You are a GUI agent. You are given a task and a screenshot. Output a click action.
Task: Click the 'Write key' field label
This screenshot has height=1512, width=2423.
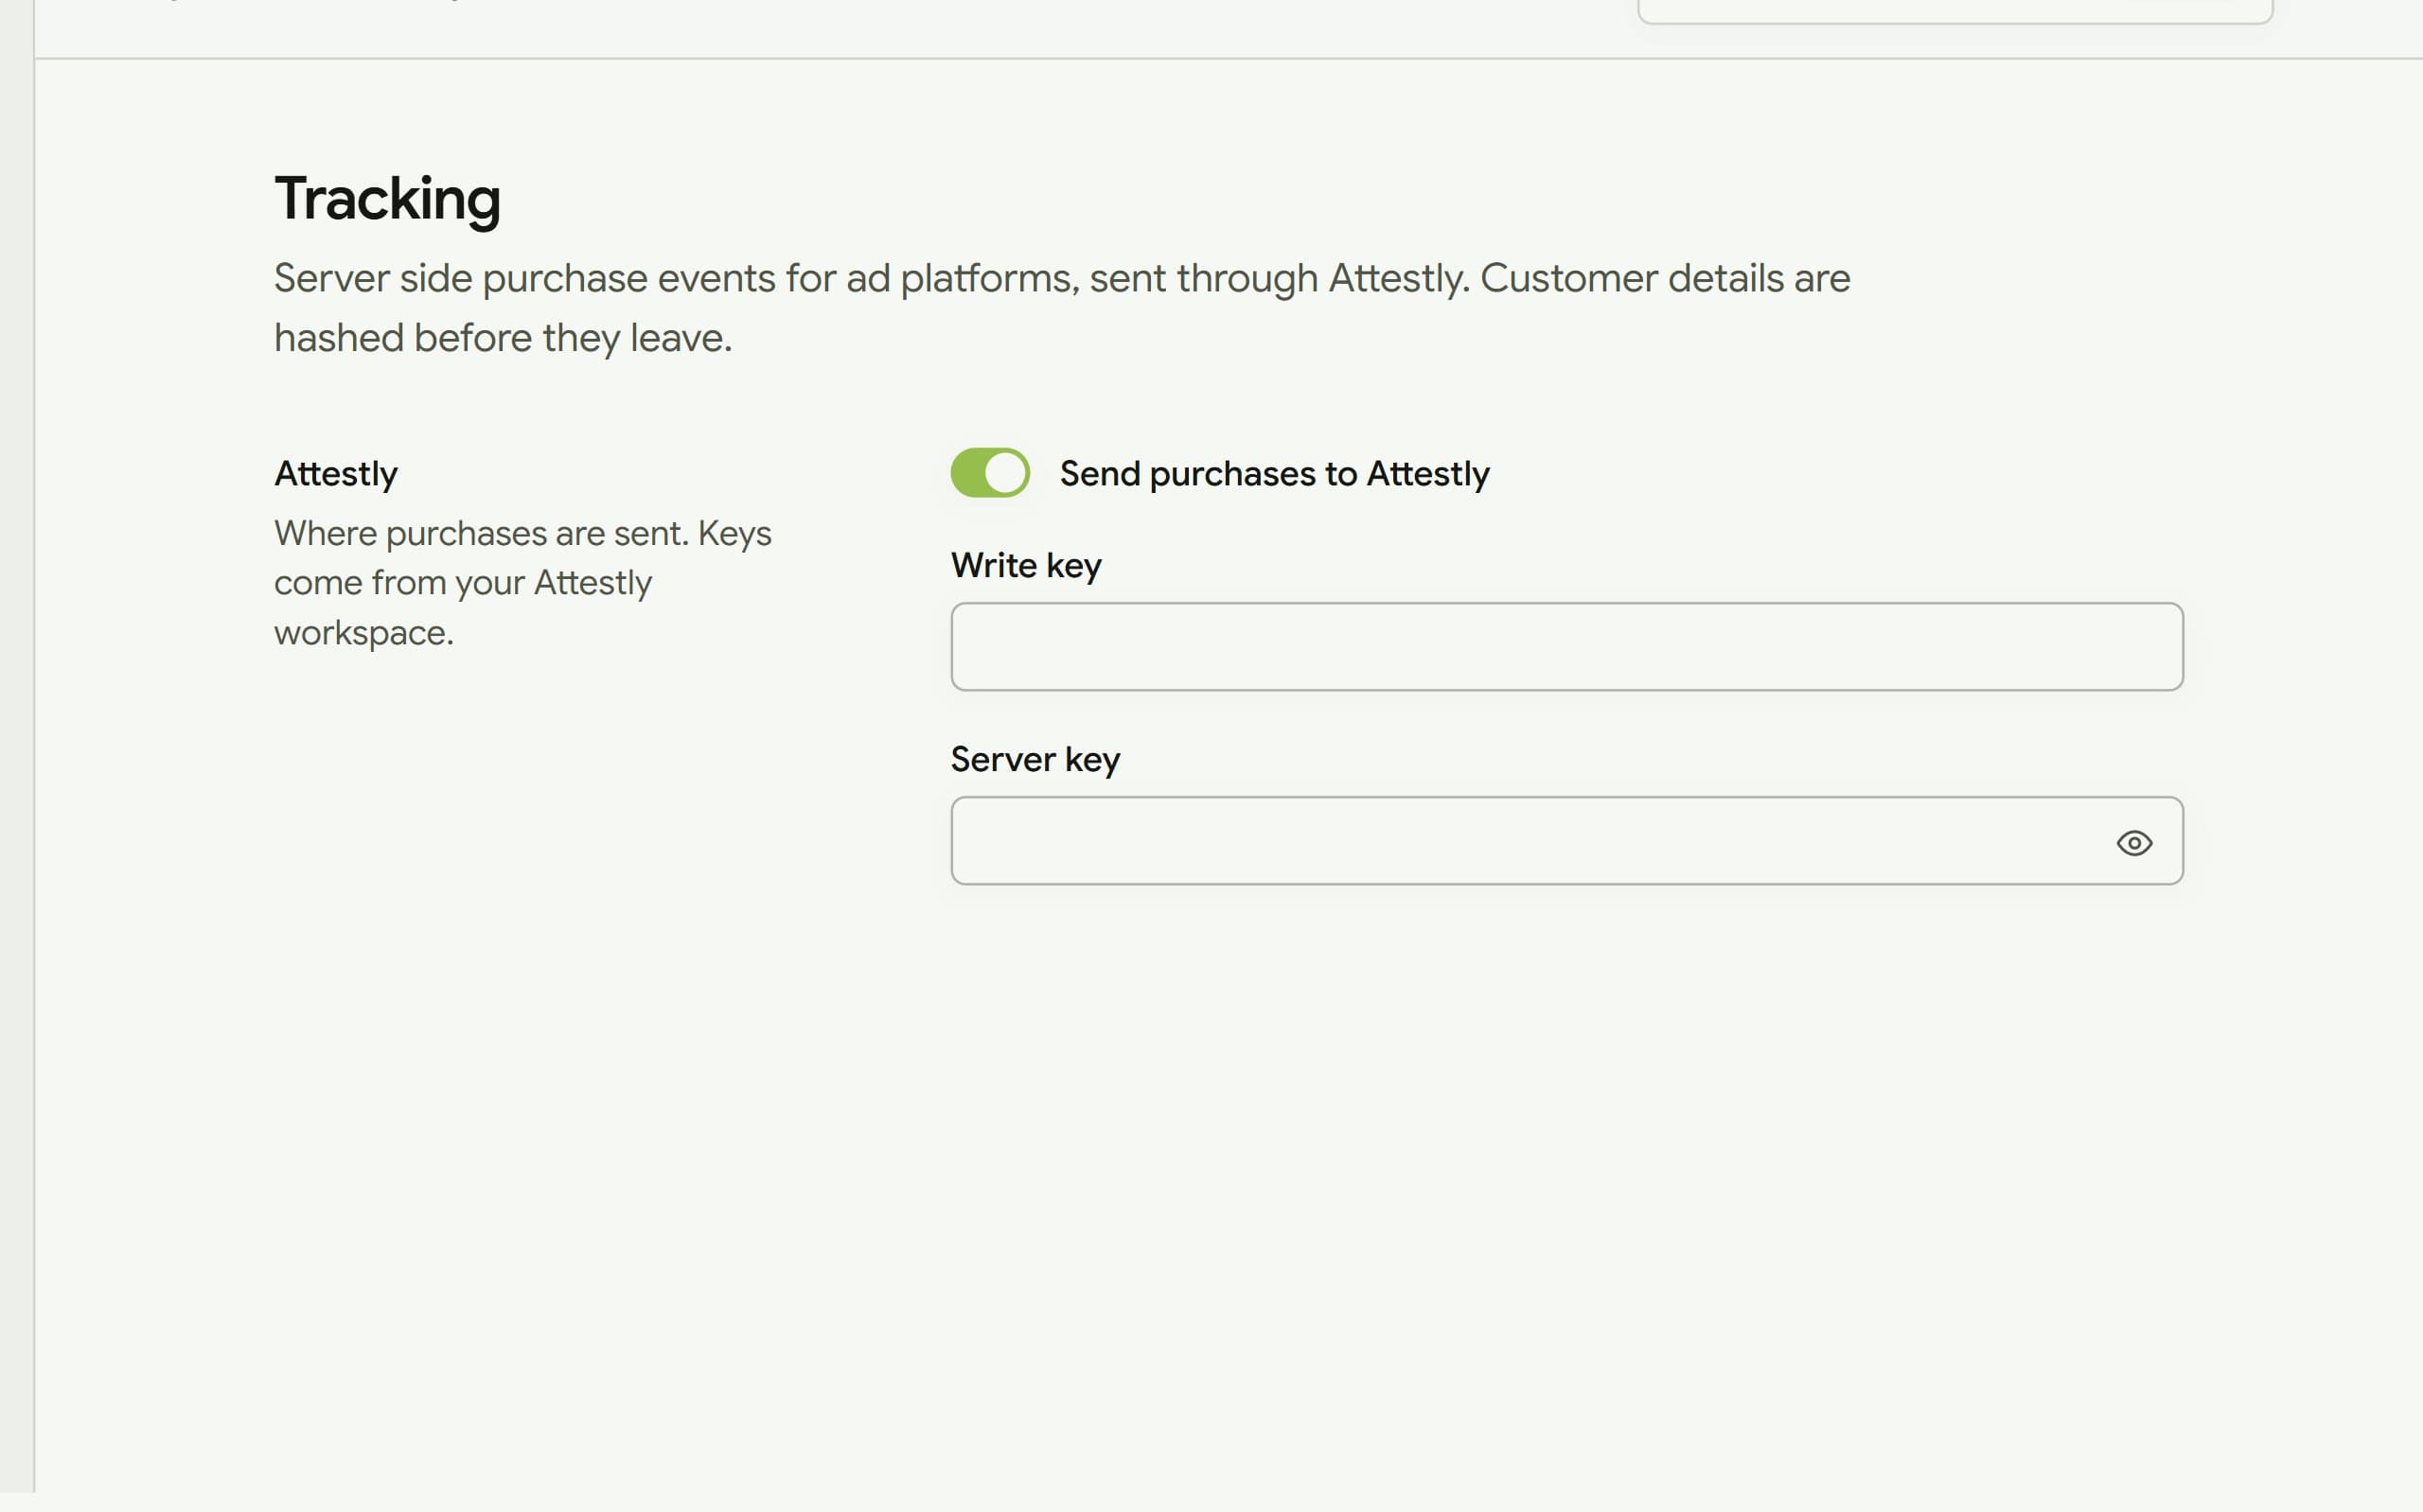[1026, 566]
